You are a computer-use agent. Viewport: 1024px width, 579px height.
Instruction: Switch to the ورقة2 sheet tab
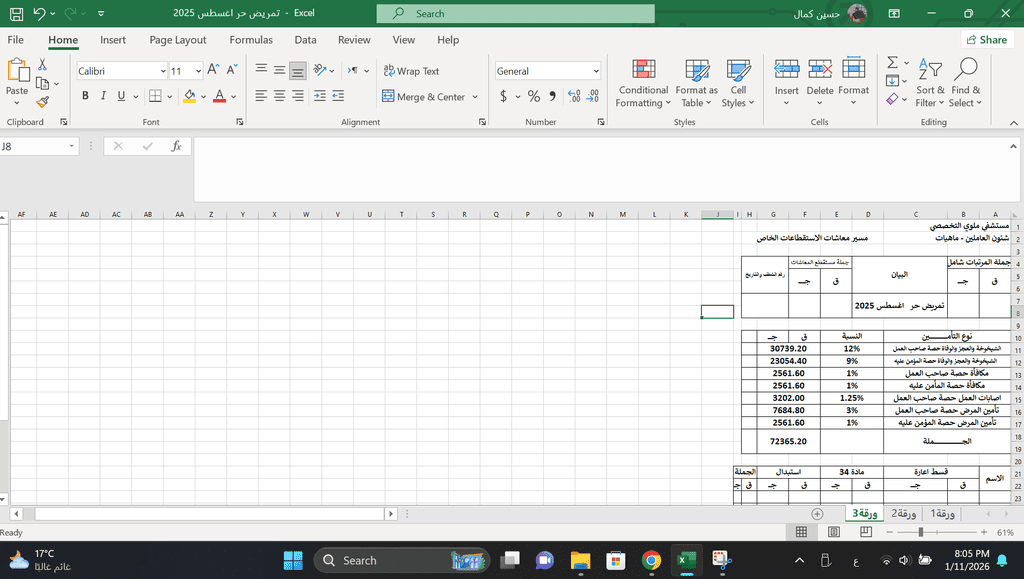903,514
